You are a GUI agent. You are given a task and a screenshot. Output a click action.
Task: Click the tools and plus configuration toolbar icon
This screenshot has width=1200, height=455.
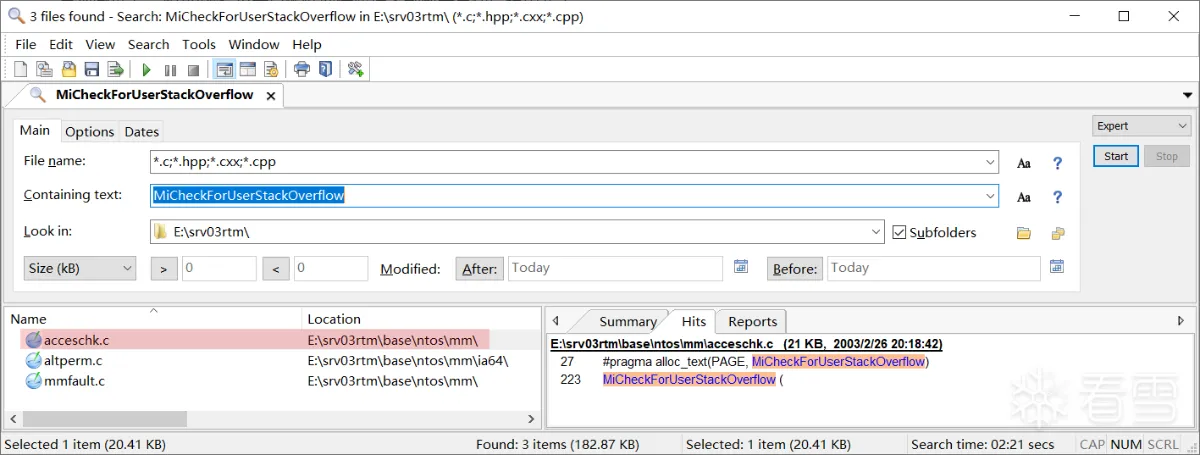tap(355, 69)
